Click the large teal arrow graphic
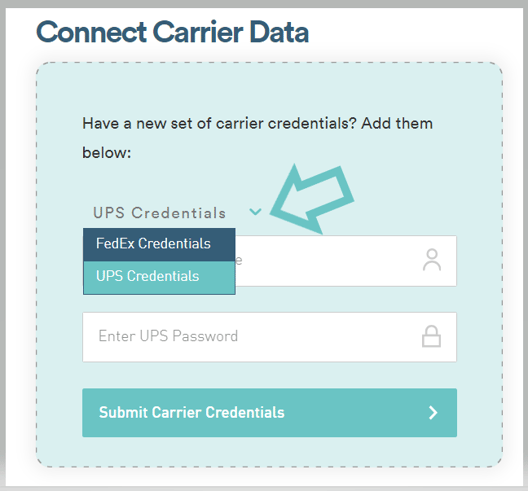 [x=312, y=199]
